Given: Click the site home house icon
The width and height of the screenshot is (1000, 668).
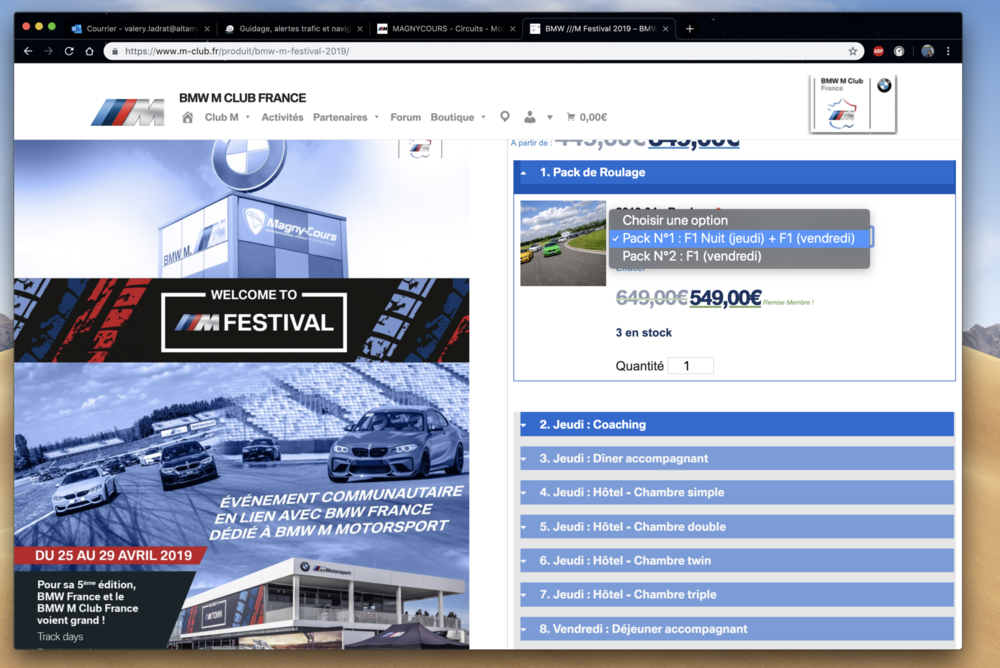Looking at the screenshot, I should pos(188,117).
